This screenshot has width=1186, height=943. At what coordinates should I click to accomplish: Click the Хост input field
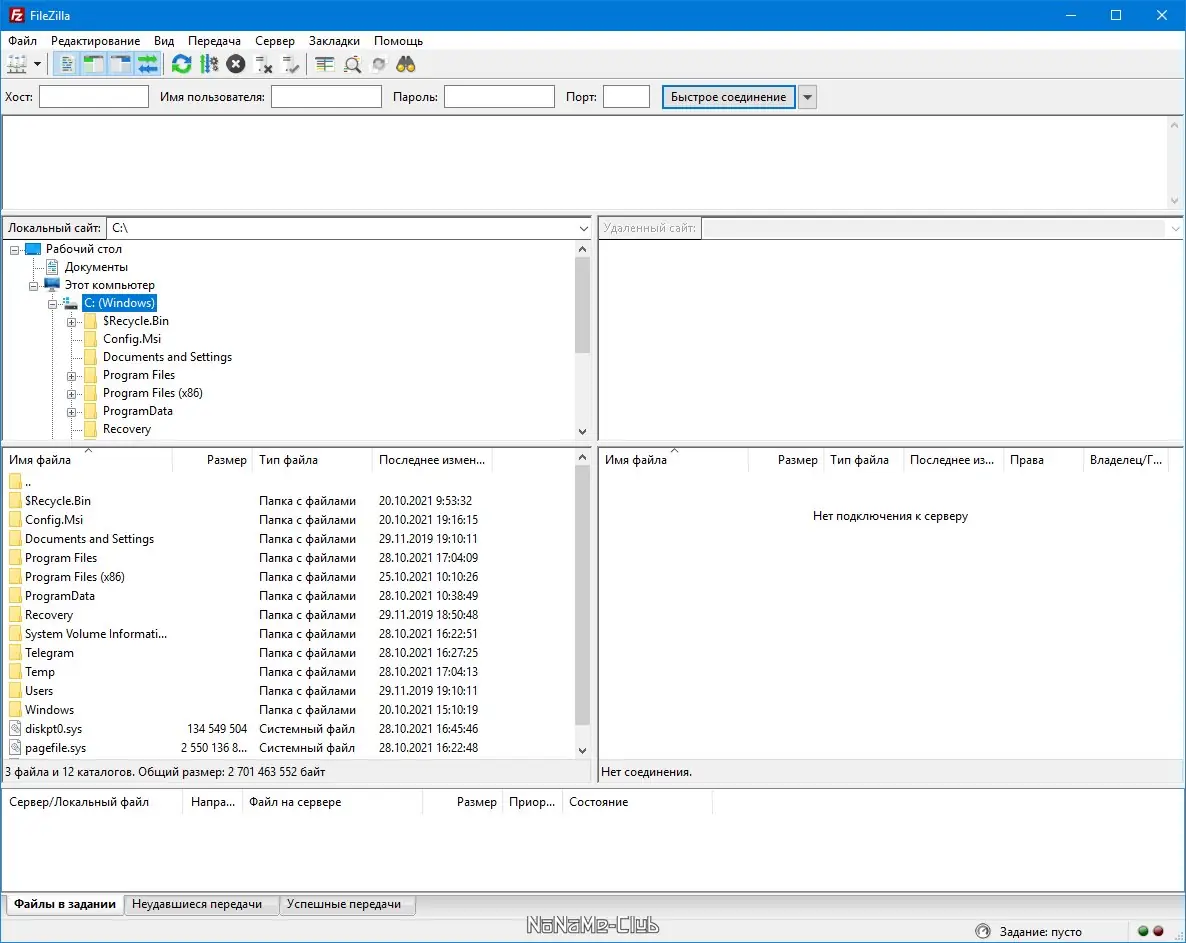tap(94, 97)
